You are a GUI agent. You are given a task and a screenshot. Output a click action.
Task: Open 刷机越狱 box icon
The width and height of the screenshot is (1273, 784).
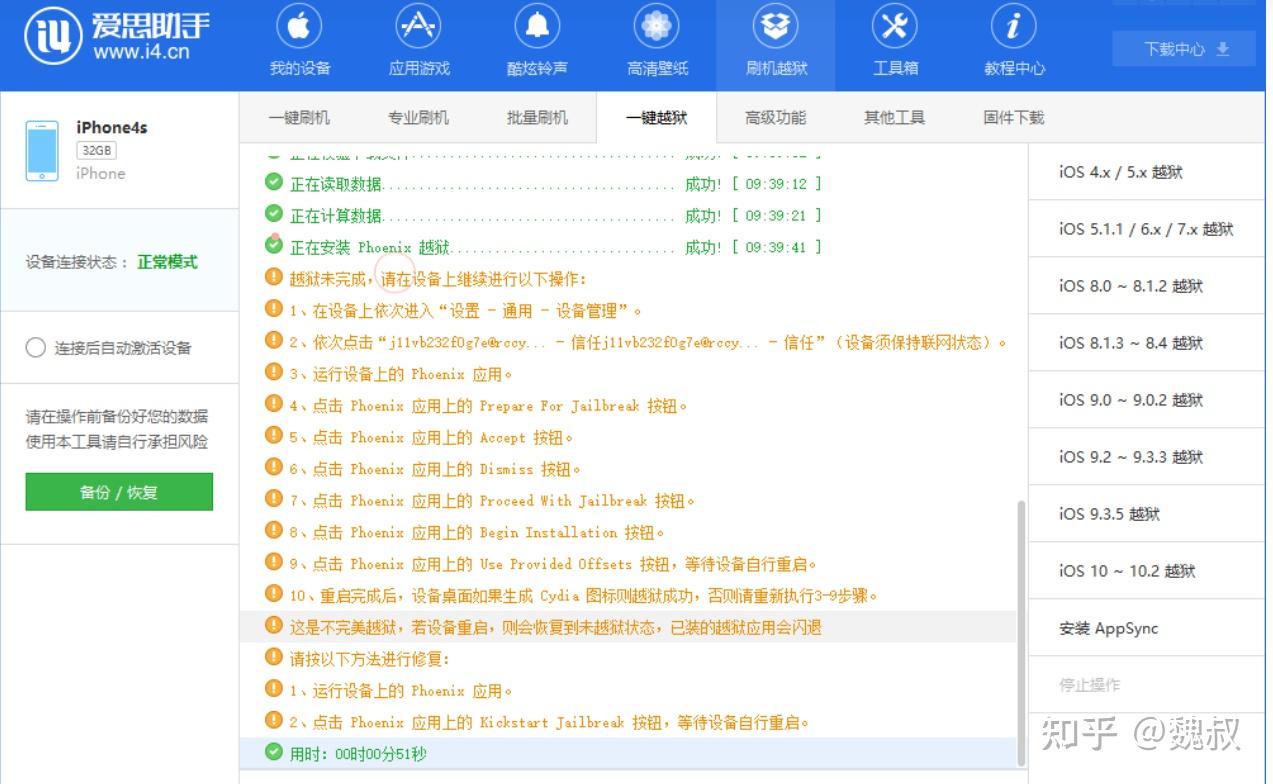776,28
